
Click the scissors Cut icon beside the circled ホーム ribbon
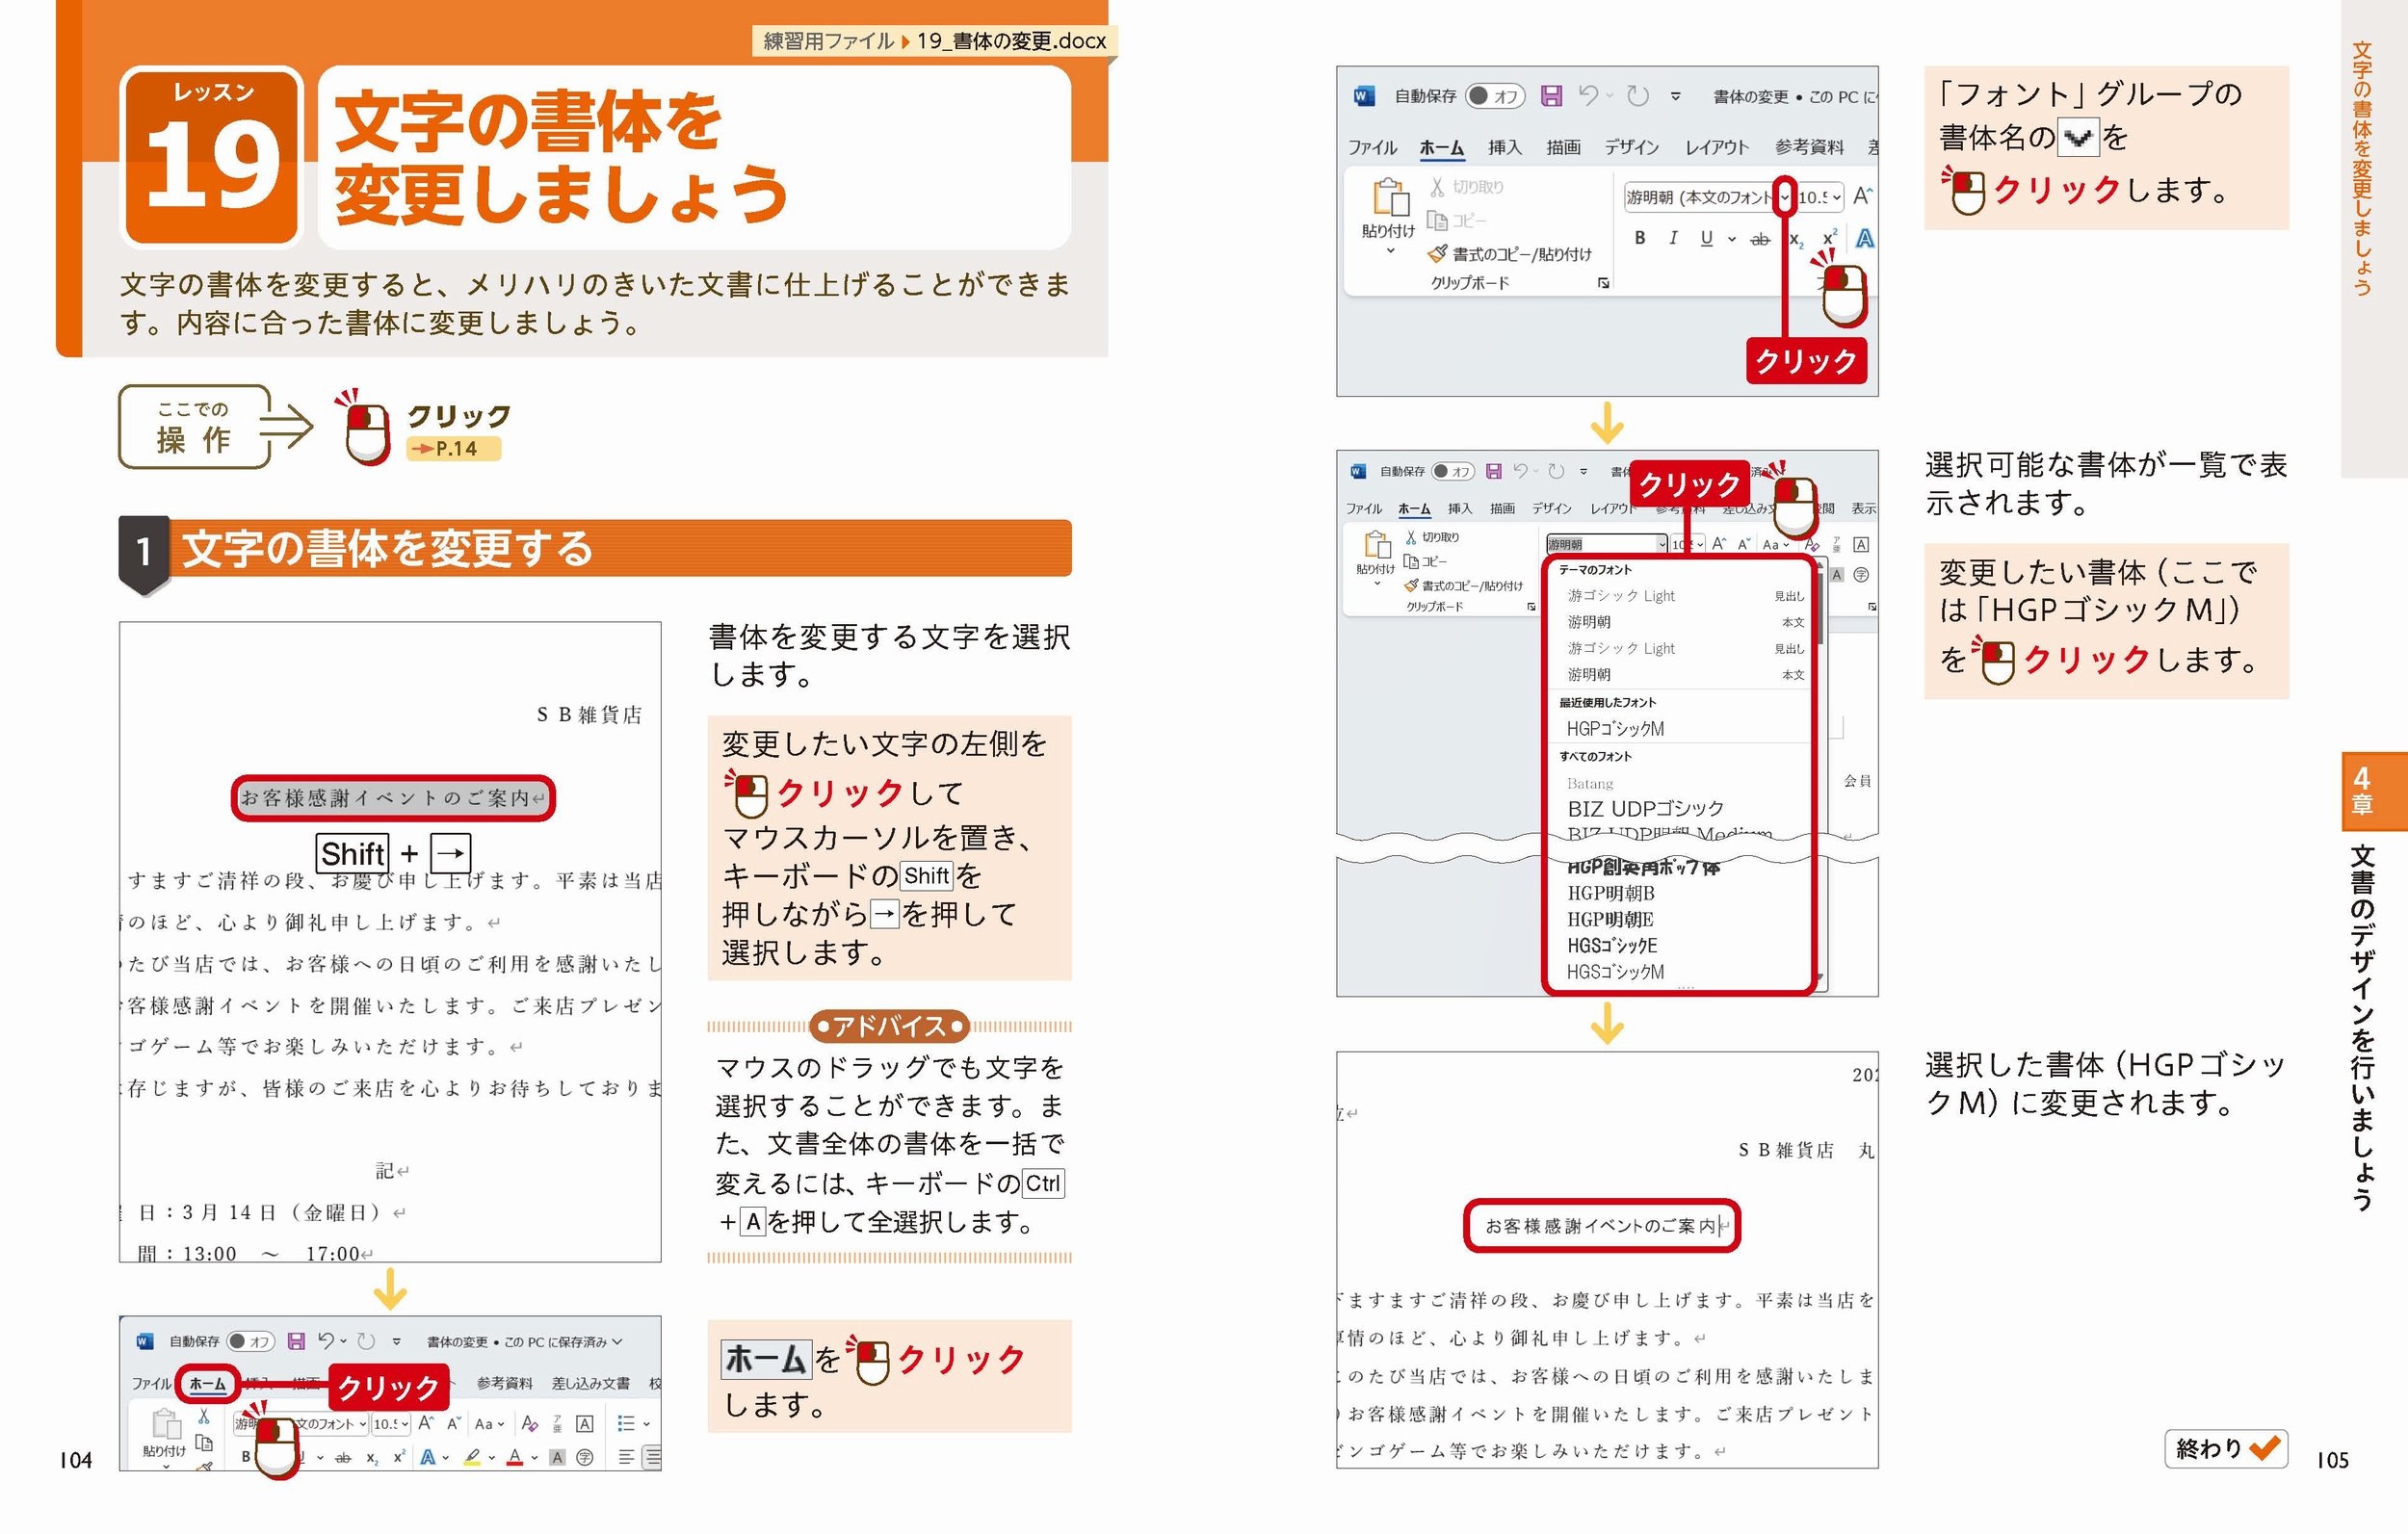(204, 1417)
